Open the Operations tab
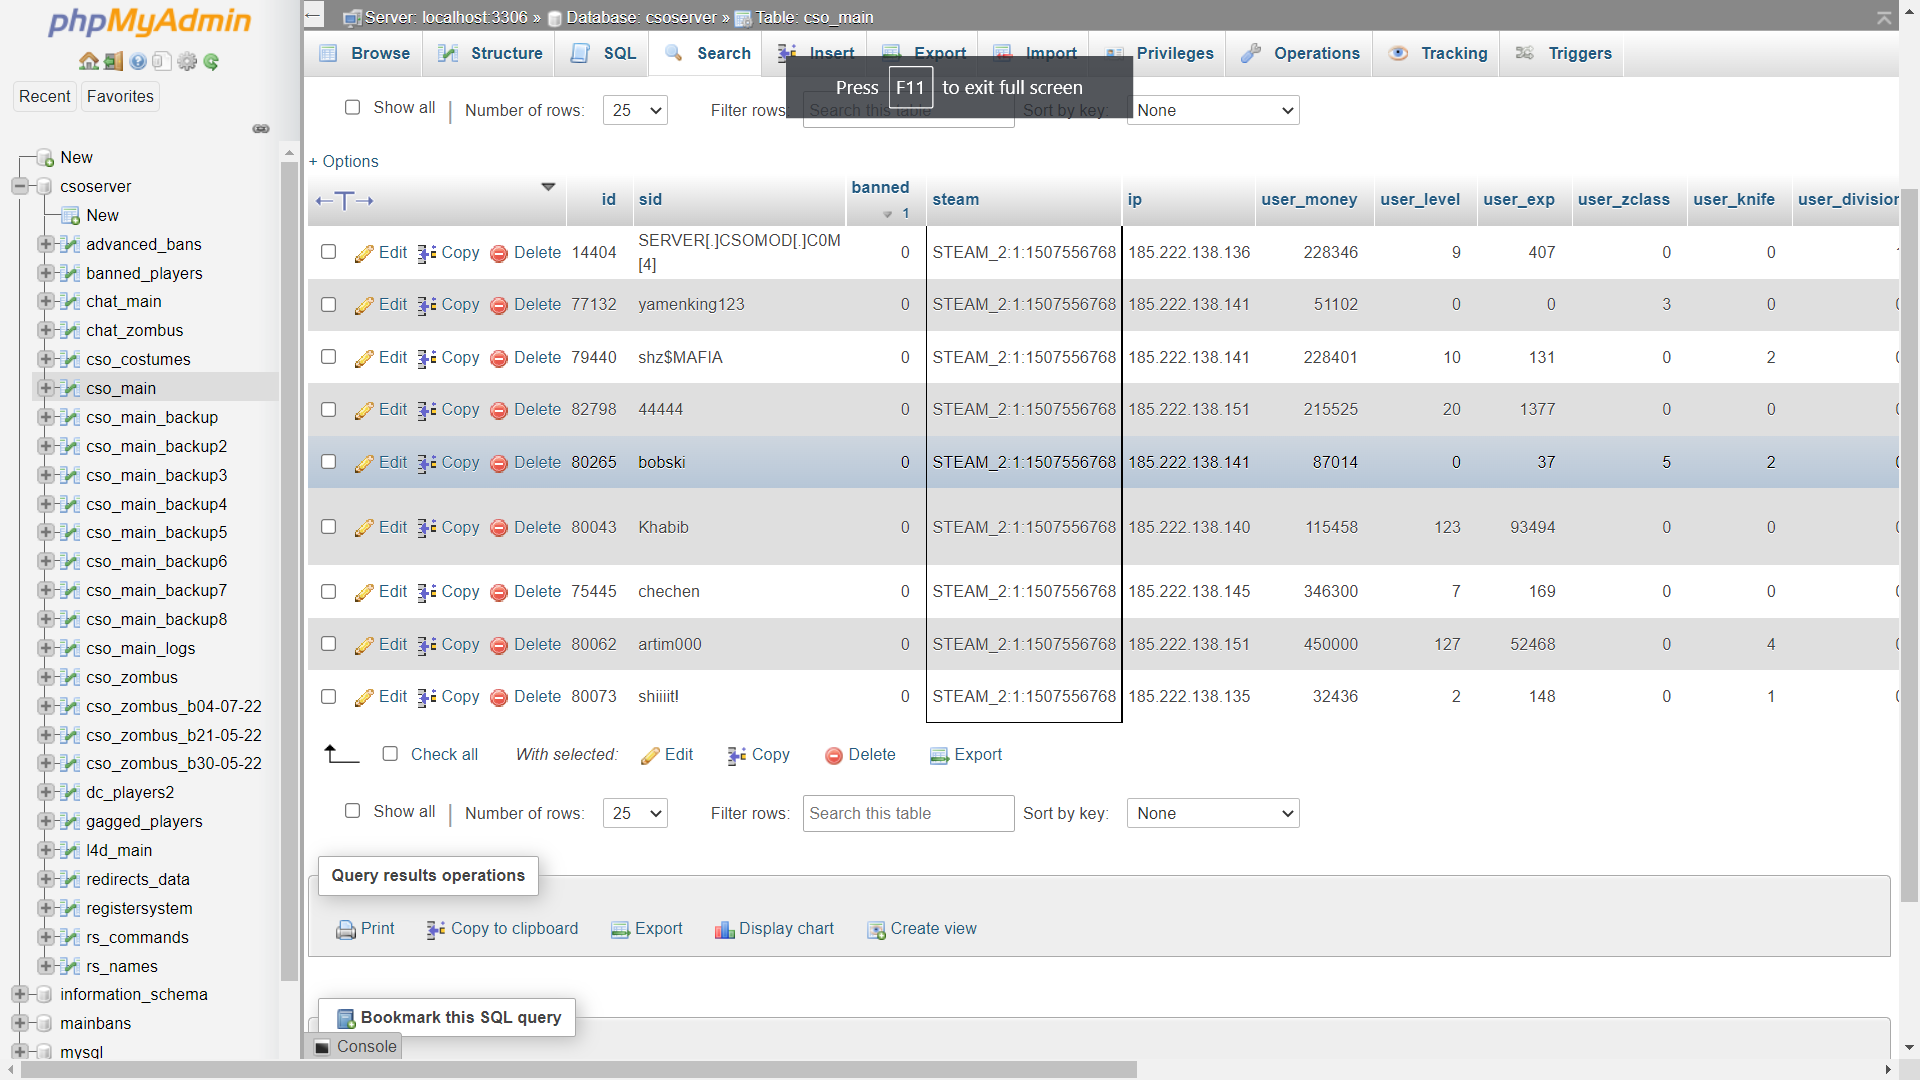 tap(1300, 53)
